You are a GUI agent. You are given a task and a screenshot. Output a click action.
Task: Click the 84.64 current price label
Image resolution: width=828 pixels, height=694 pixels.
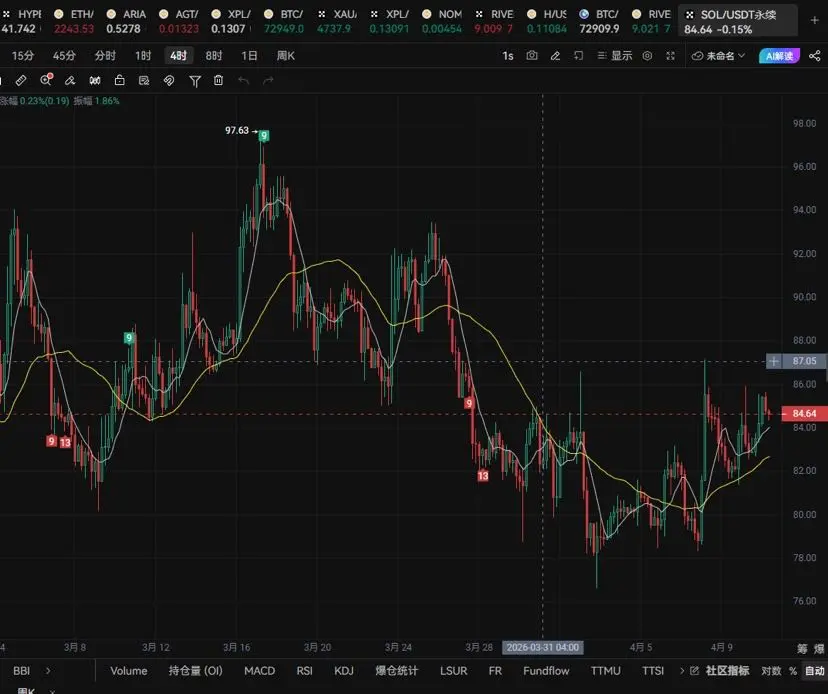[804, 414]
